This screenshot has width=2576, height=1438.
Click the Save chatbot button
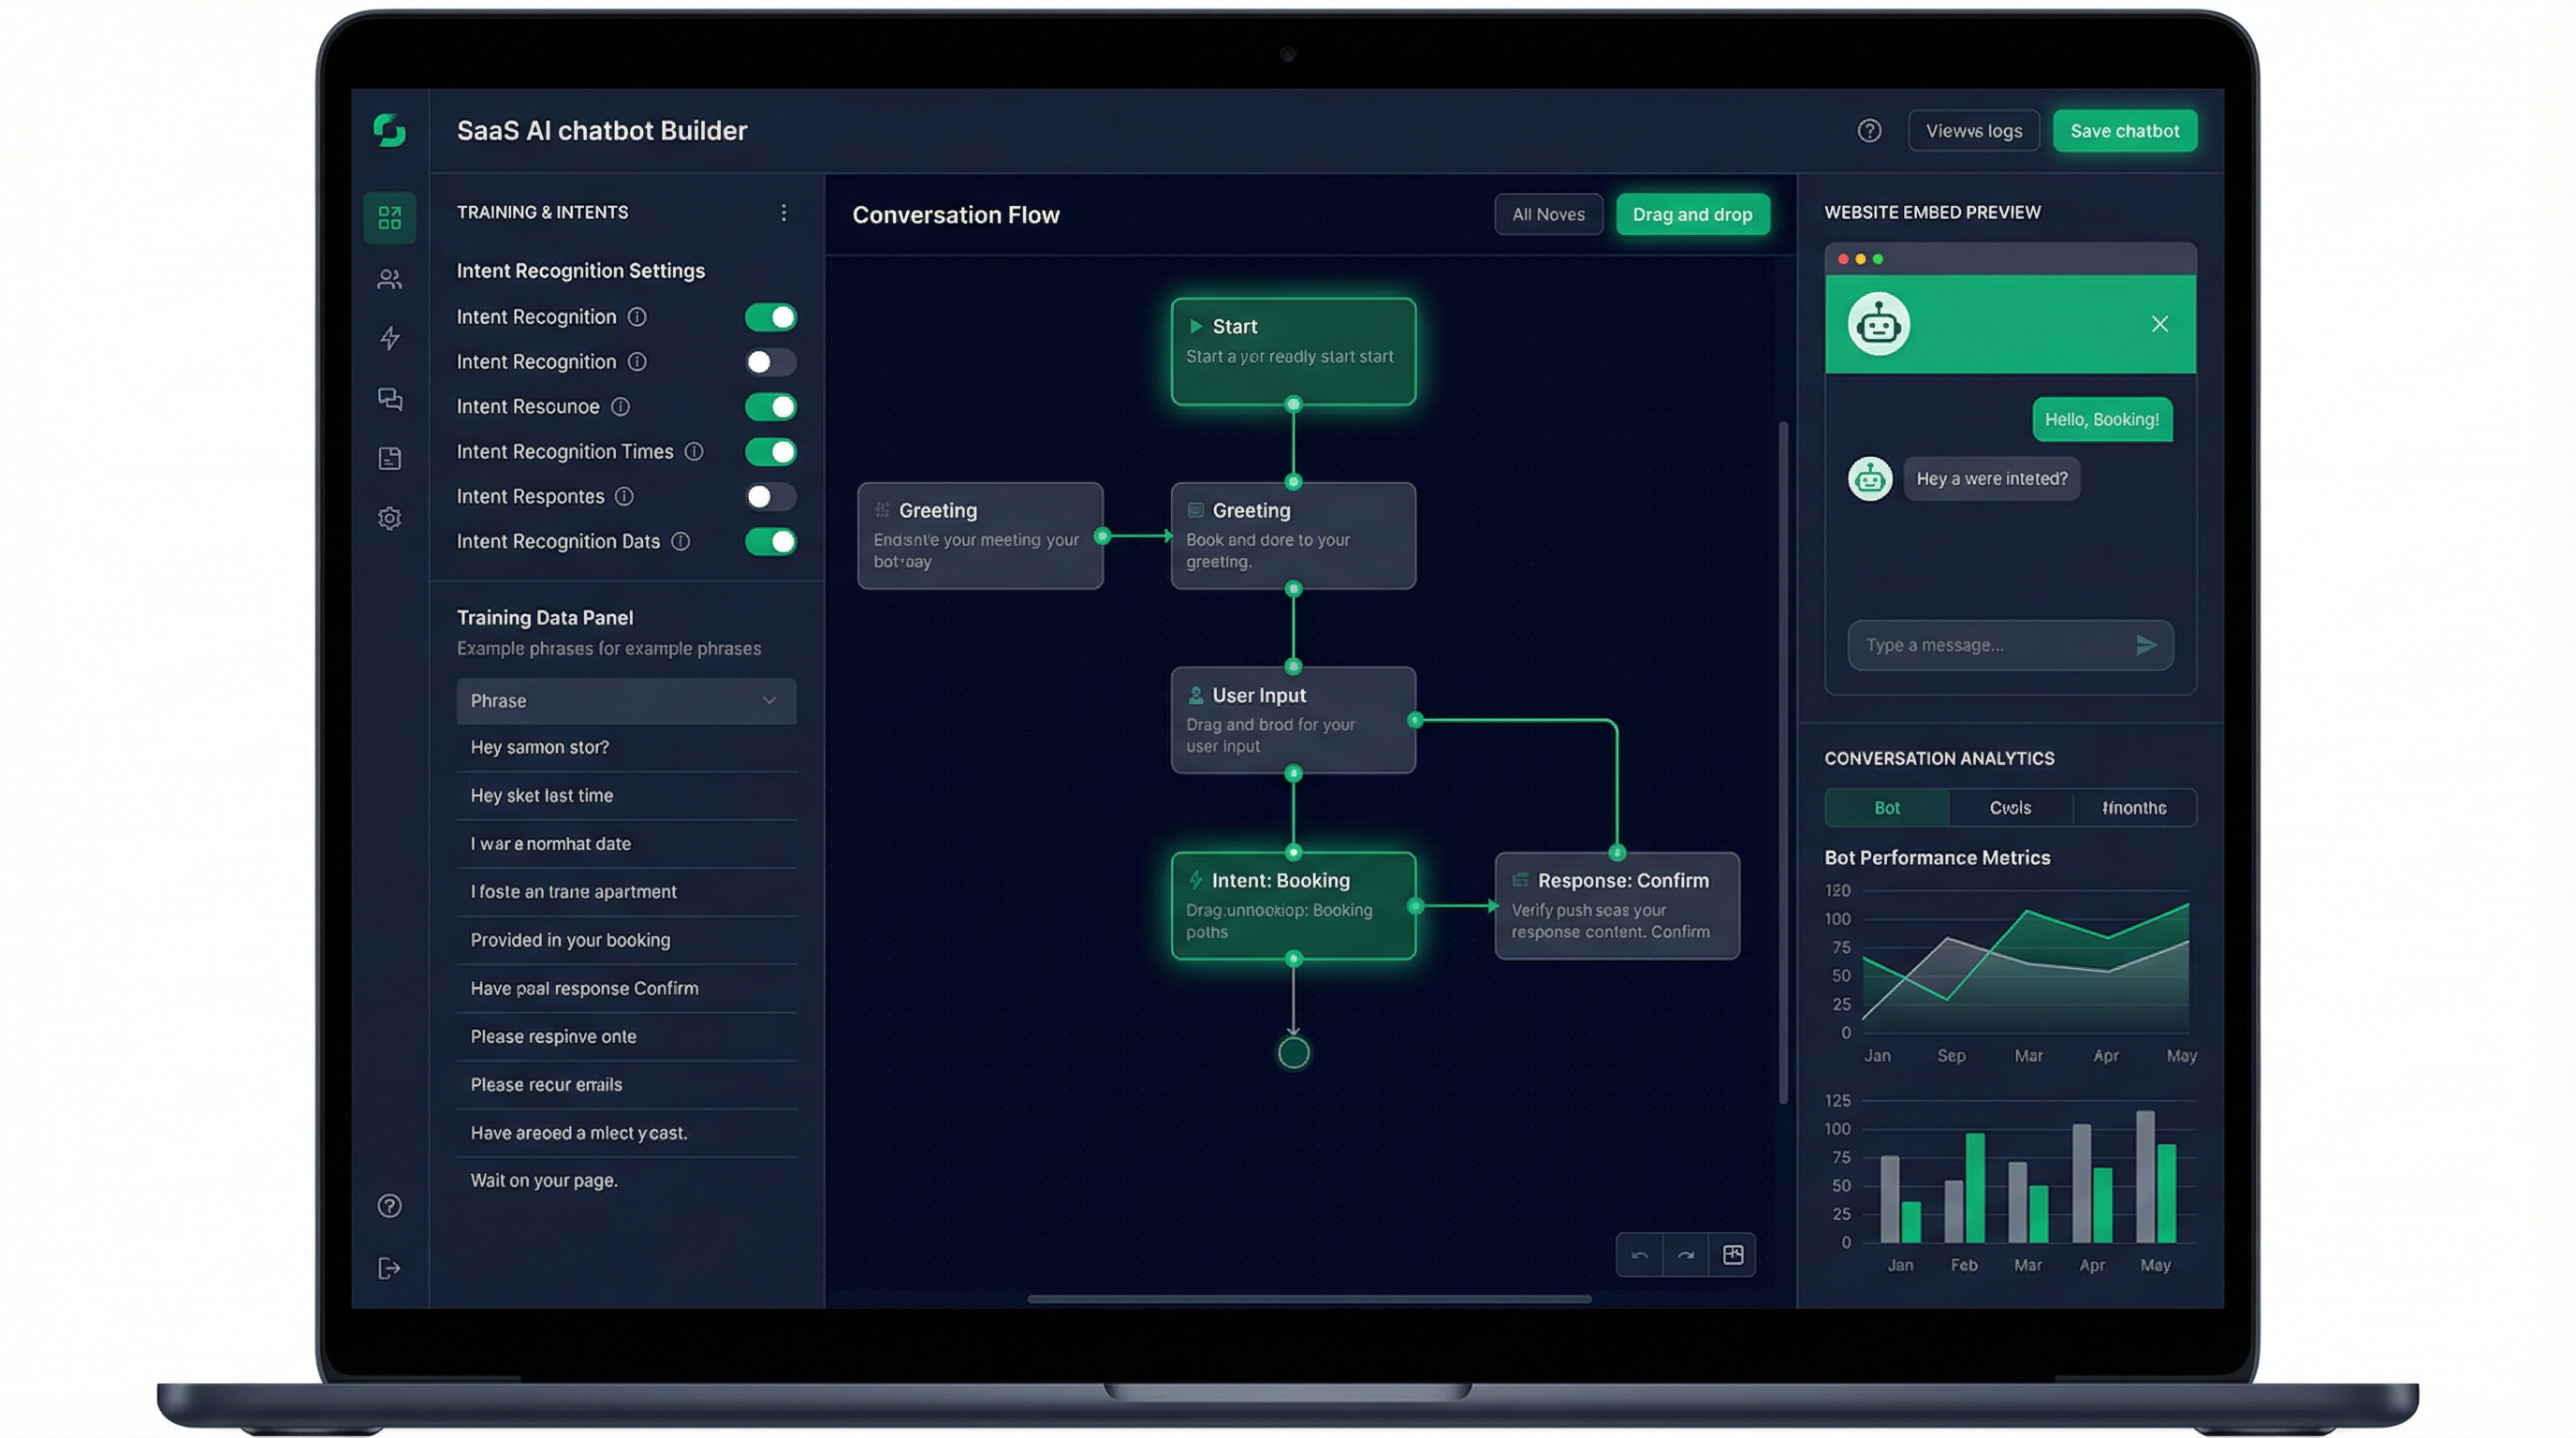(x=2124, y=131)
